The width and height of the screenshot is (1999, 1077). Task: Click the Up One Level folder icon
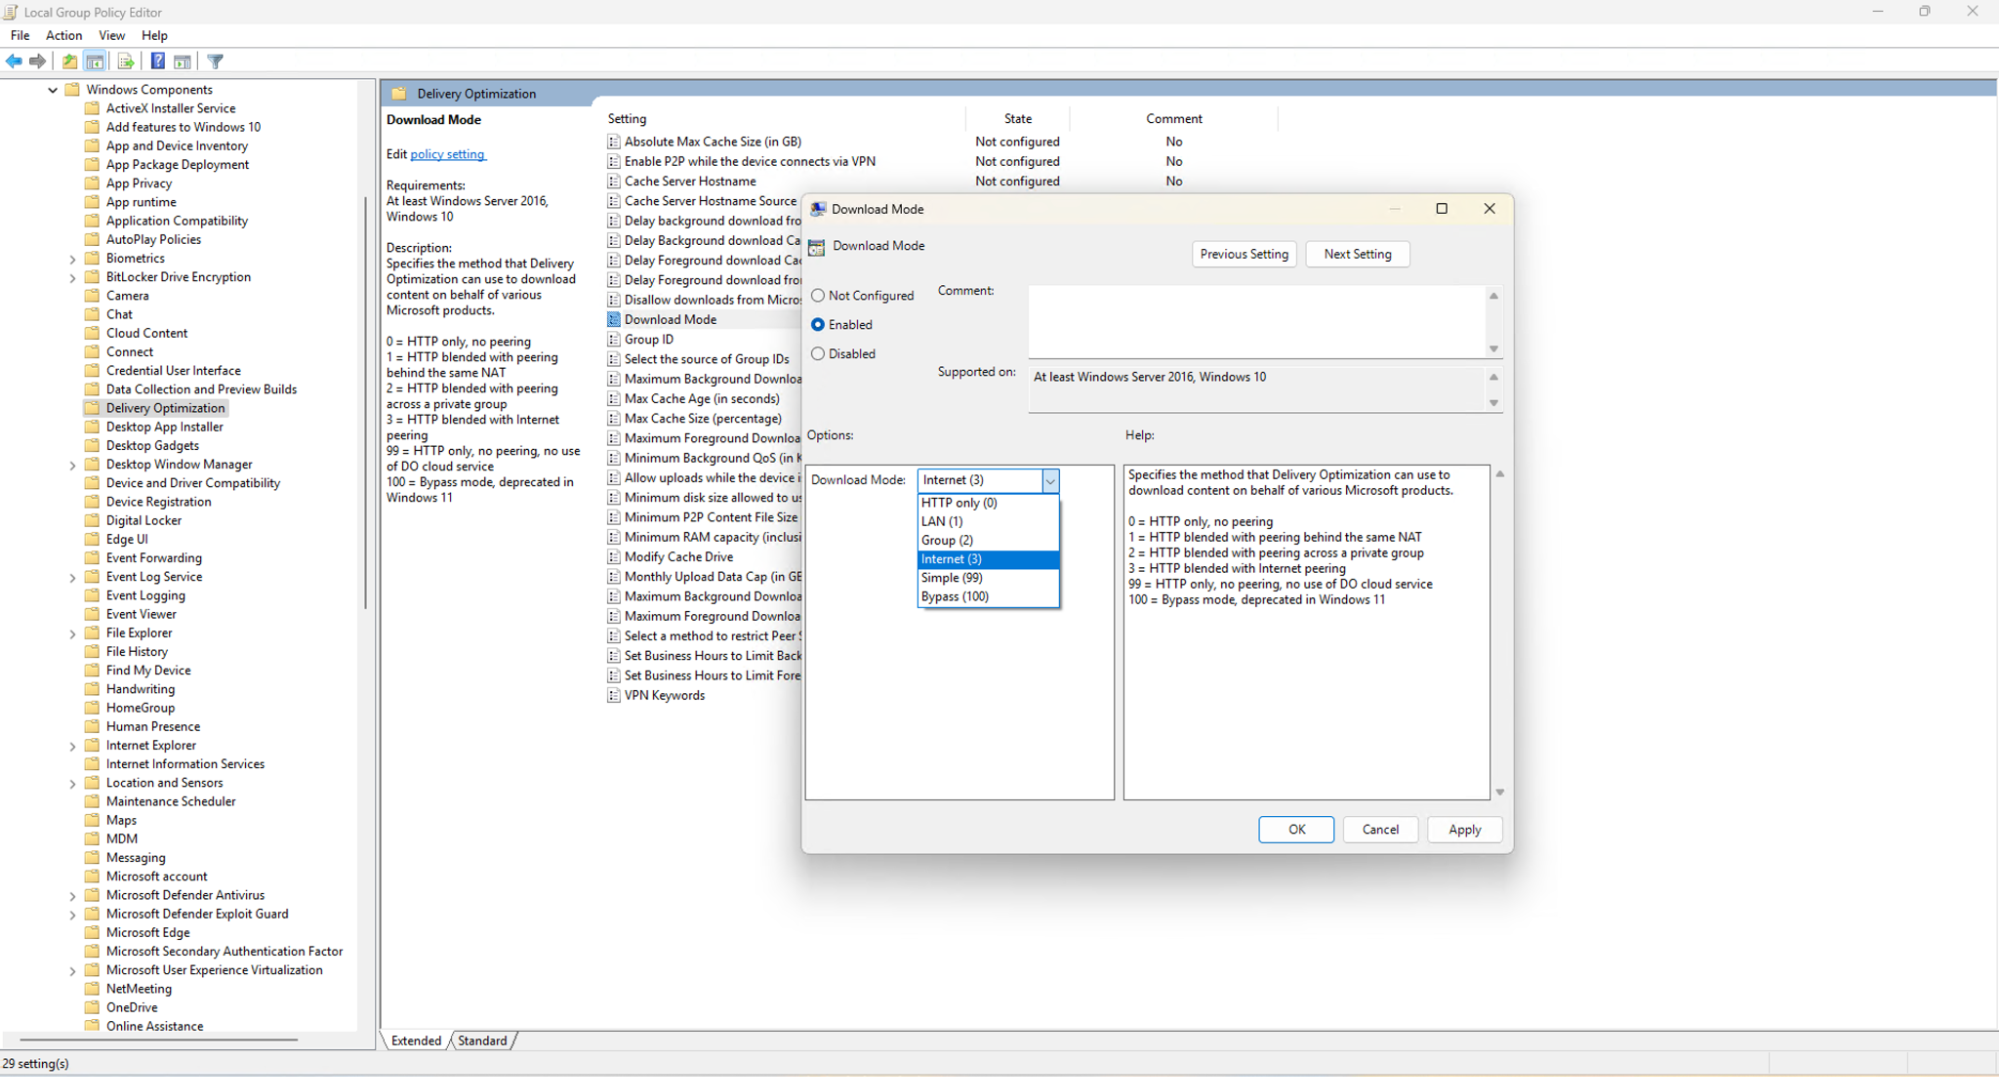pos(70,62)
